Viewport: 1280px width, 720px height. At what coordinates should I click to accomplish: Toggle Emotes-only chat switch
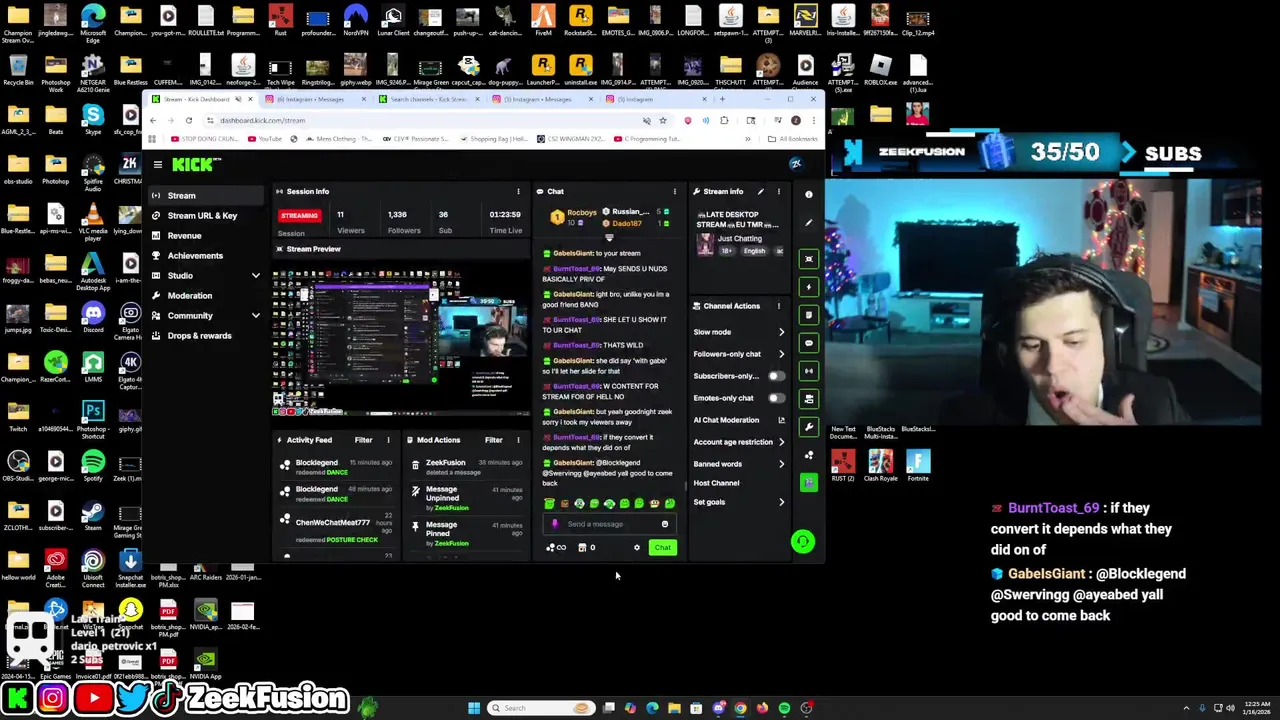coord(776,398)
